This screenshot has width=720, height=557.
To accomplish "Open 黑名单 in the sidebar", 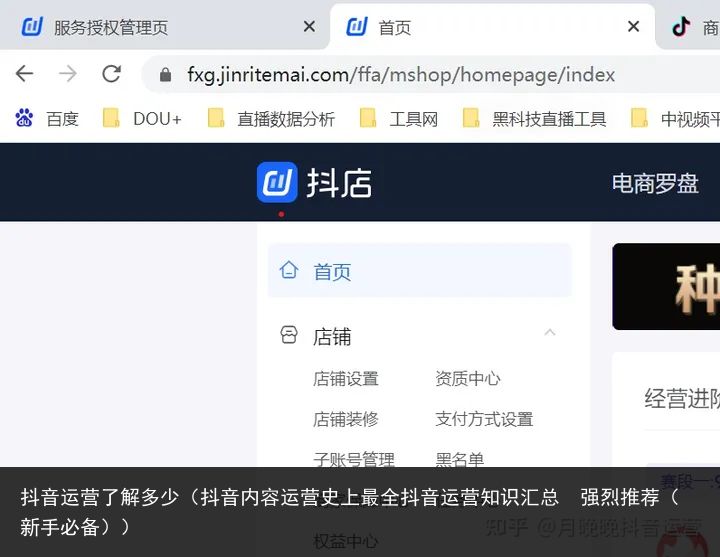I will (460, 459).
